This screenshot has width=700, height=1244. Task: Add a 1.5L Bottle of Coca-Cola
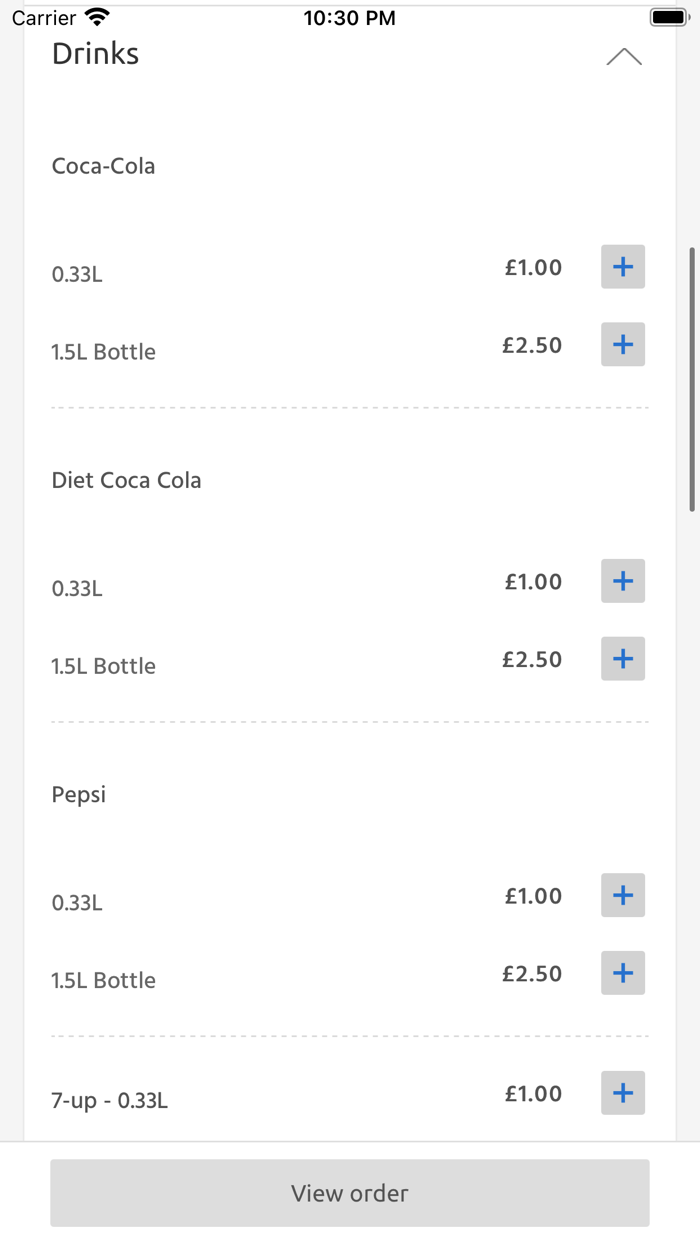point(622,344)
